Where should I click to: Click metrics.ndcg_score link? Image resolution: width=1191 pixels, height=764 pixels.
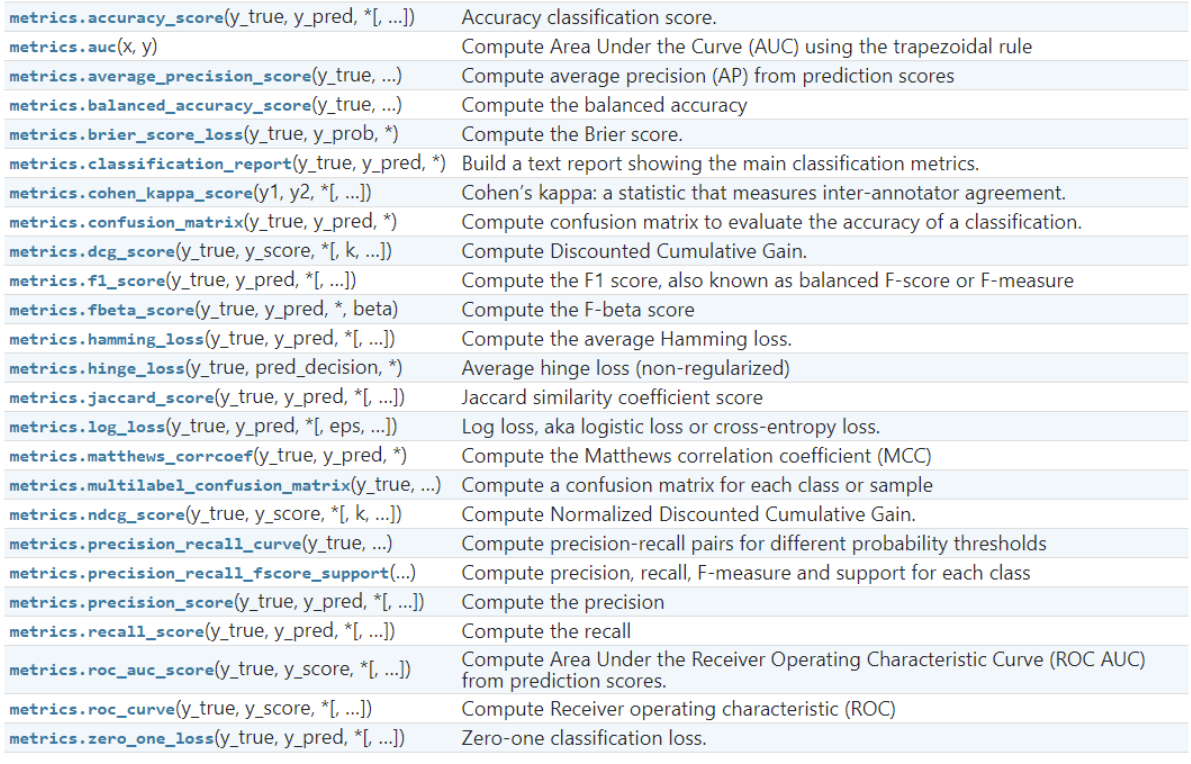pyautogui.click(x=97, y=515)
